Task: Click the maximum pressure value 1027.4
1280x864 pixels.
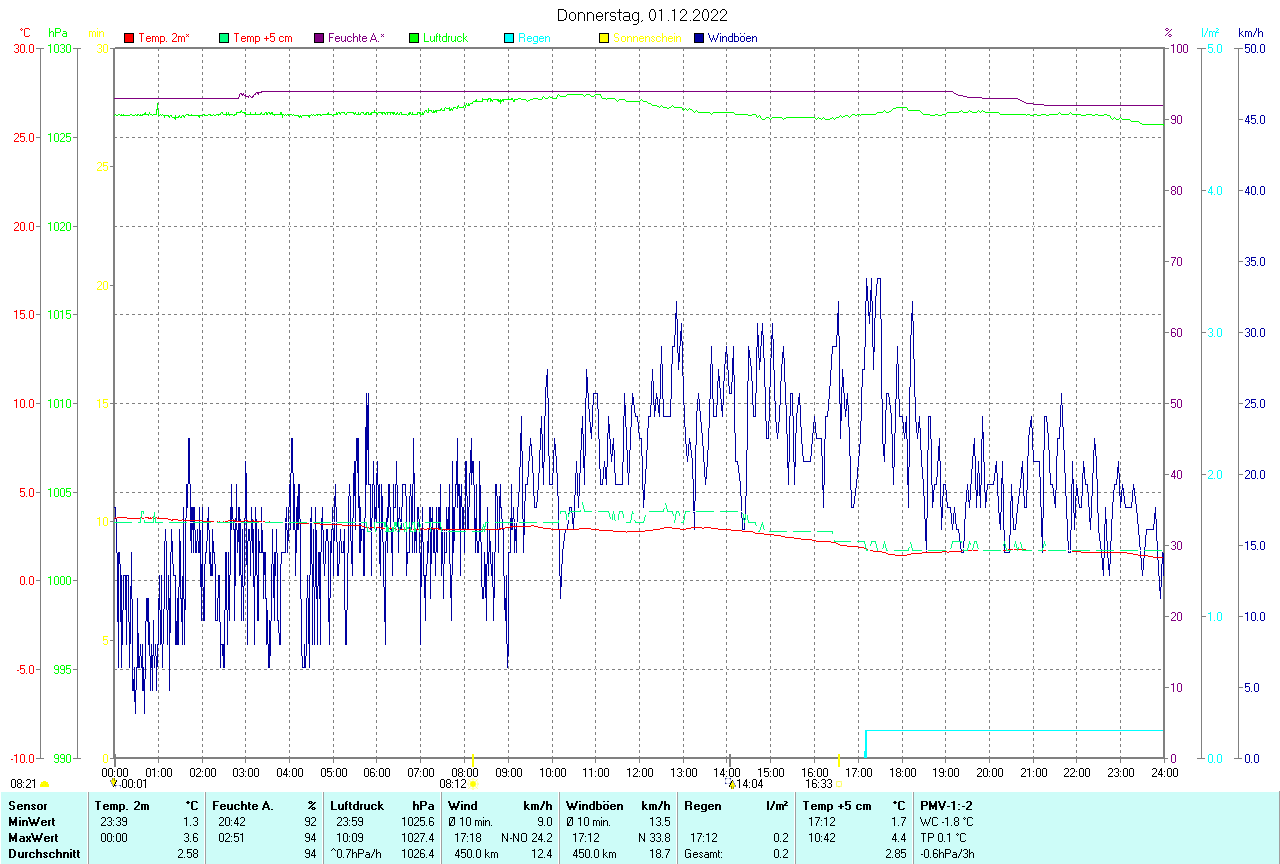Action: (418, 837)
